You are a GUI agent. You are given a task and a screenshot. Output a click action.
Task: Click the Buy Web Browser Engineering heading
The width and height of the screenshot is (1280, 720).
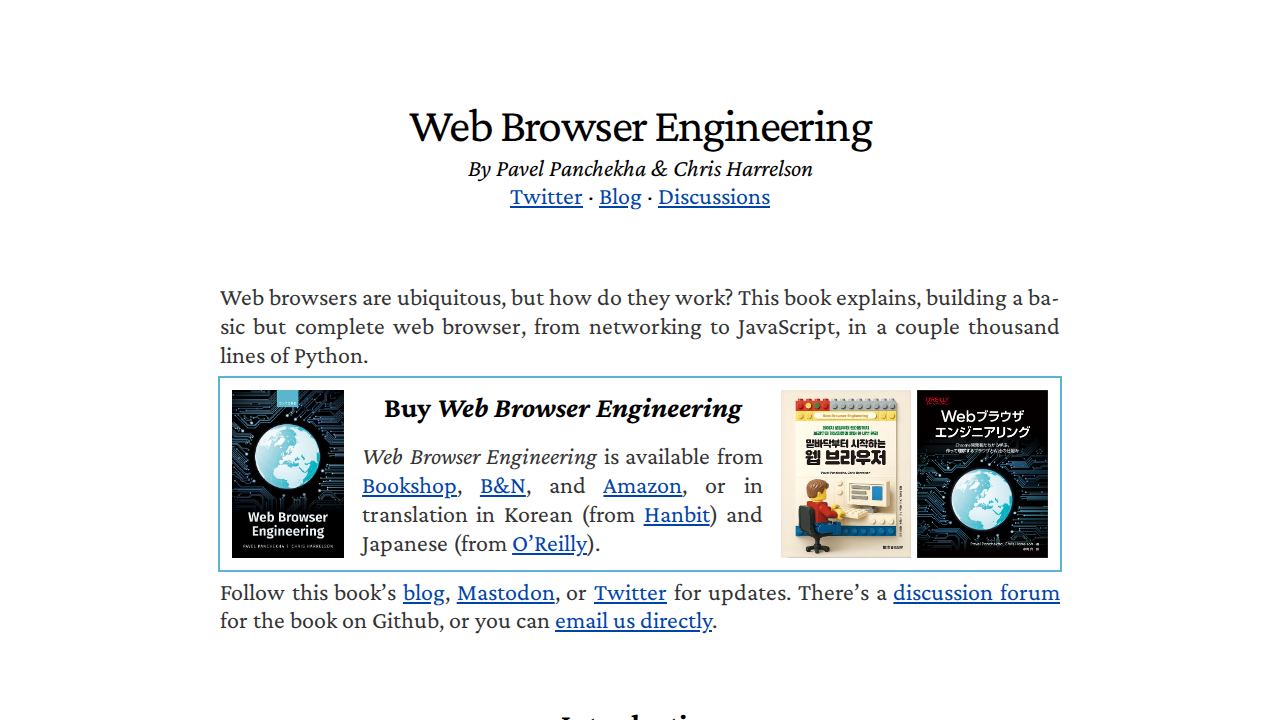click(x=563, y=408)
